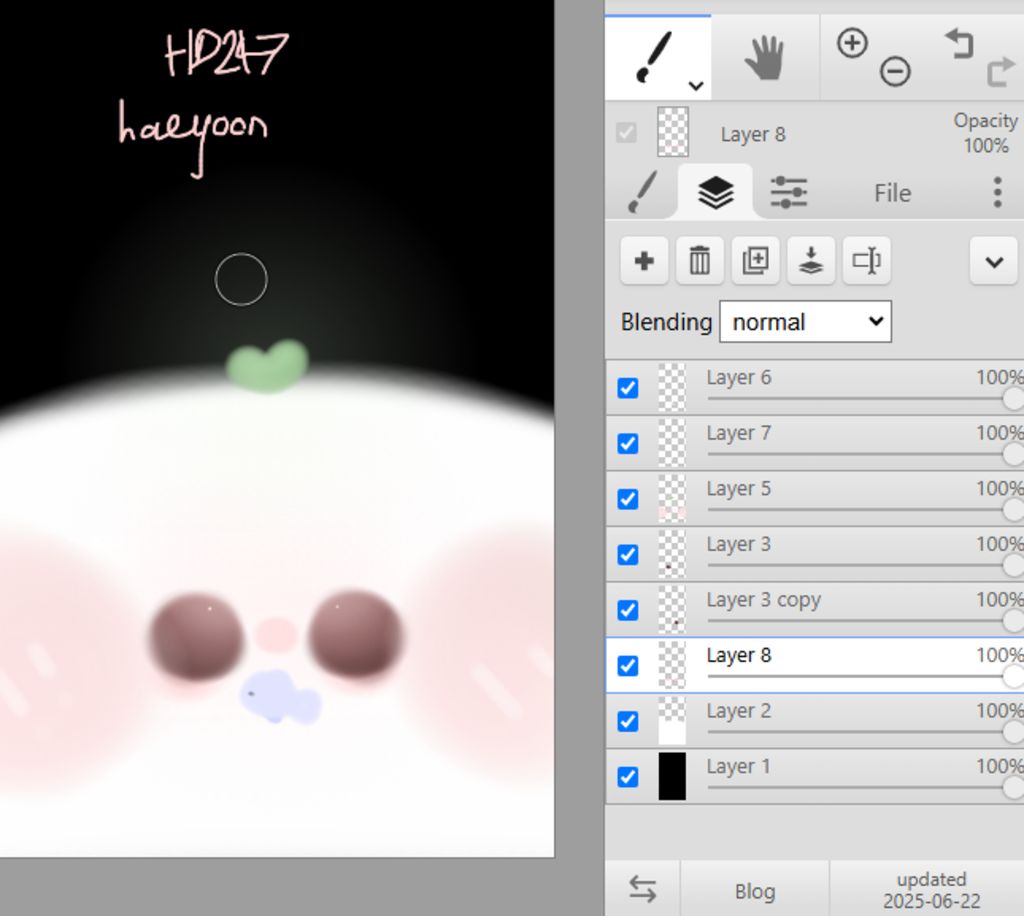Hide Layer 6 using its checkbox

pyautogui.click(x=628, y=388)
